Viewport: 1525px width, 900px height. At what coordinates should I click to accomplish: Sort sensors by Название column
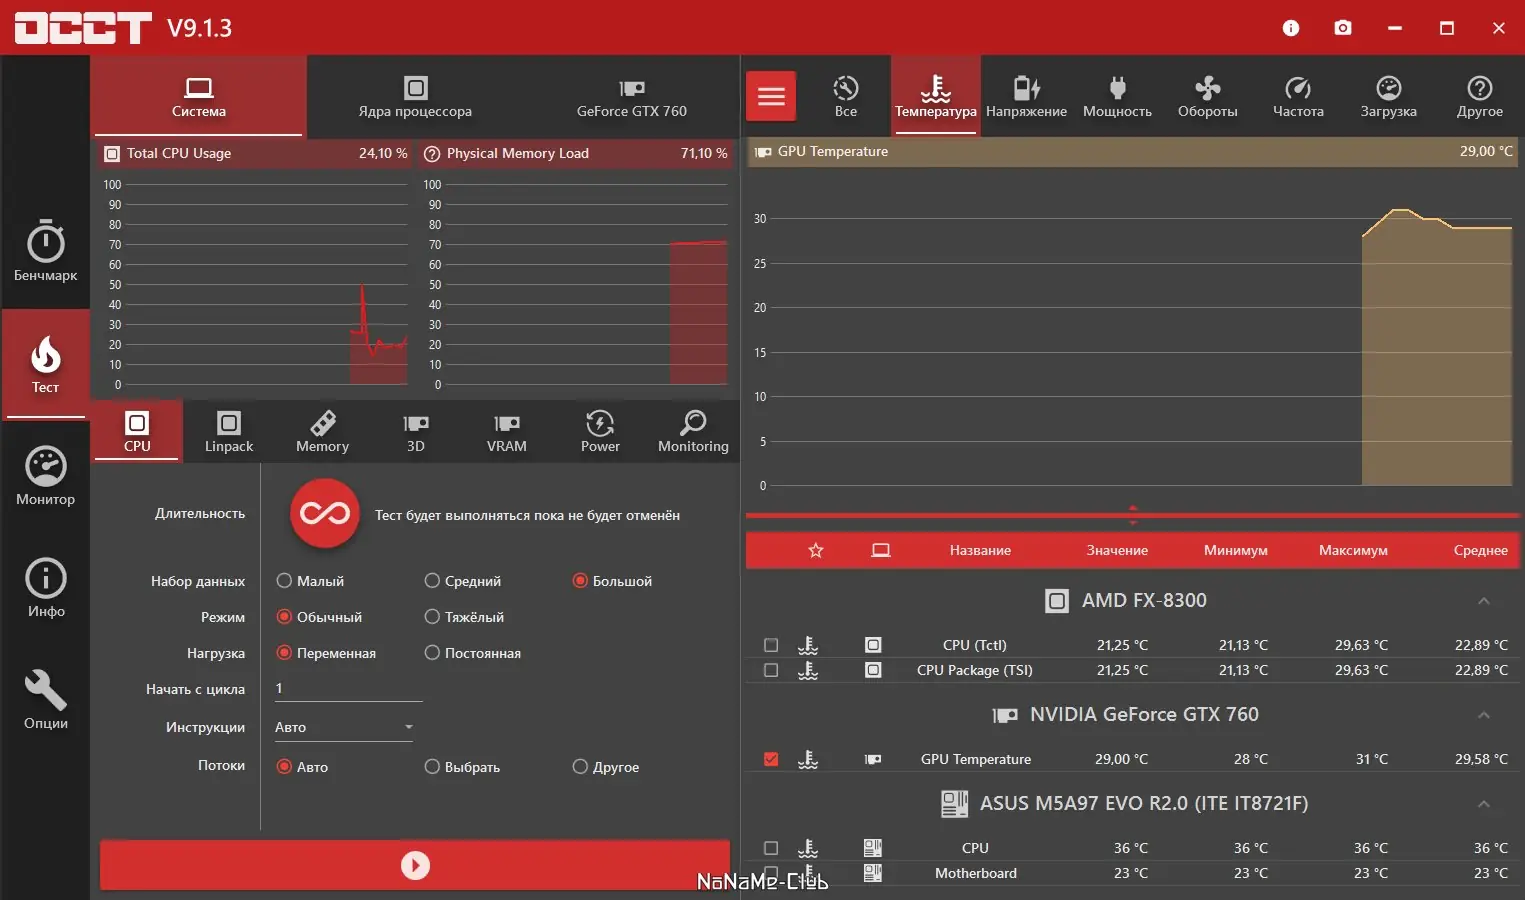980,551
